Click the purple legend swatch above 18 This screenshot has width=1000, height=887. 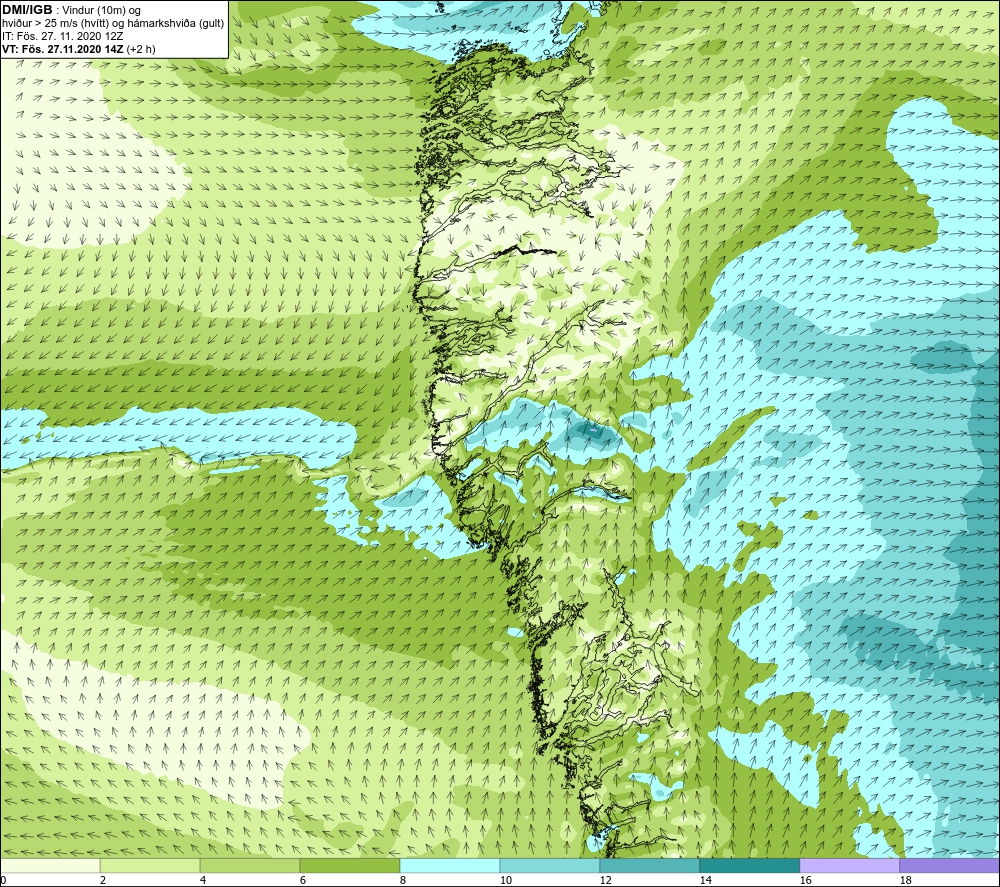(949, 865)
